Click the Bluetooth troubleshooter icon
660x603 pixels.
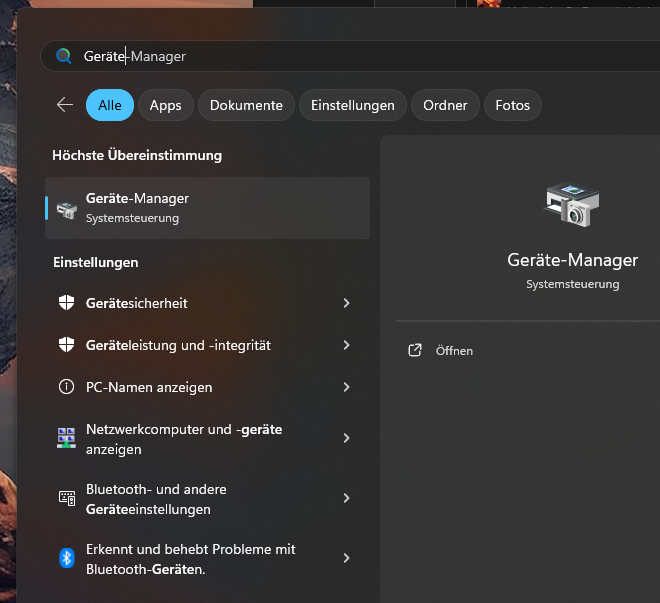[67, 558]
